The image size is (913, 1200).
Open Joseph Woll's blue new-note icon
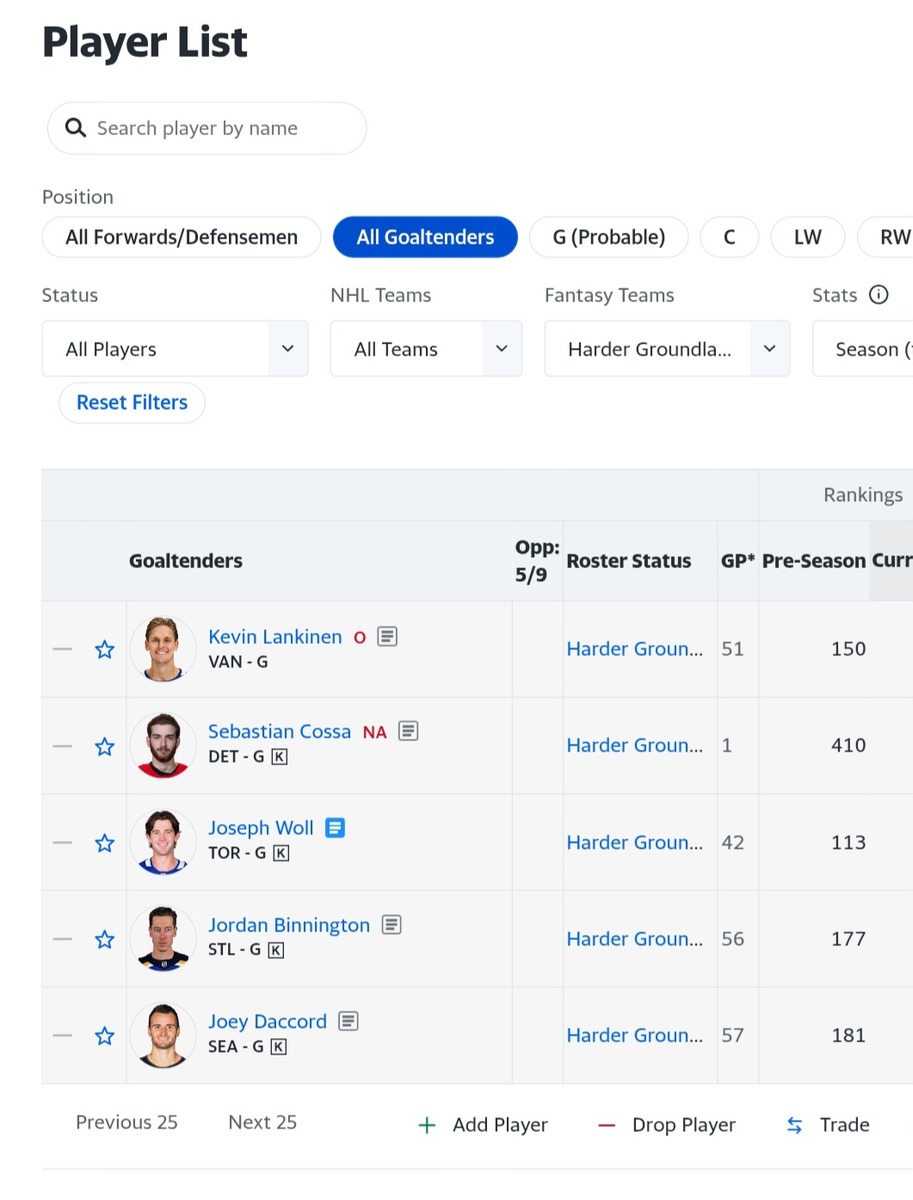[x=335, y=828]
